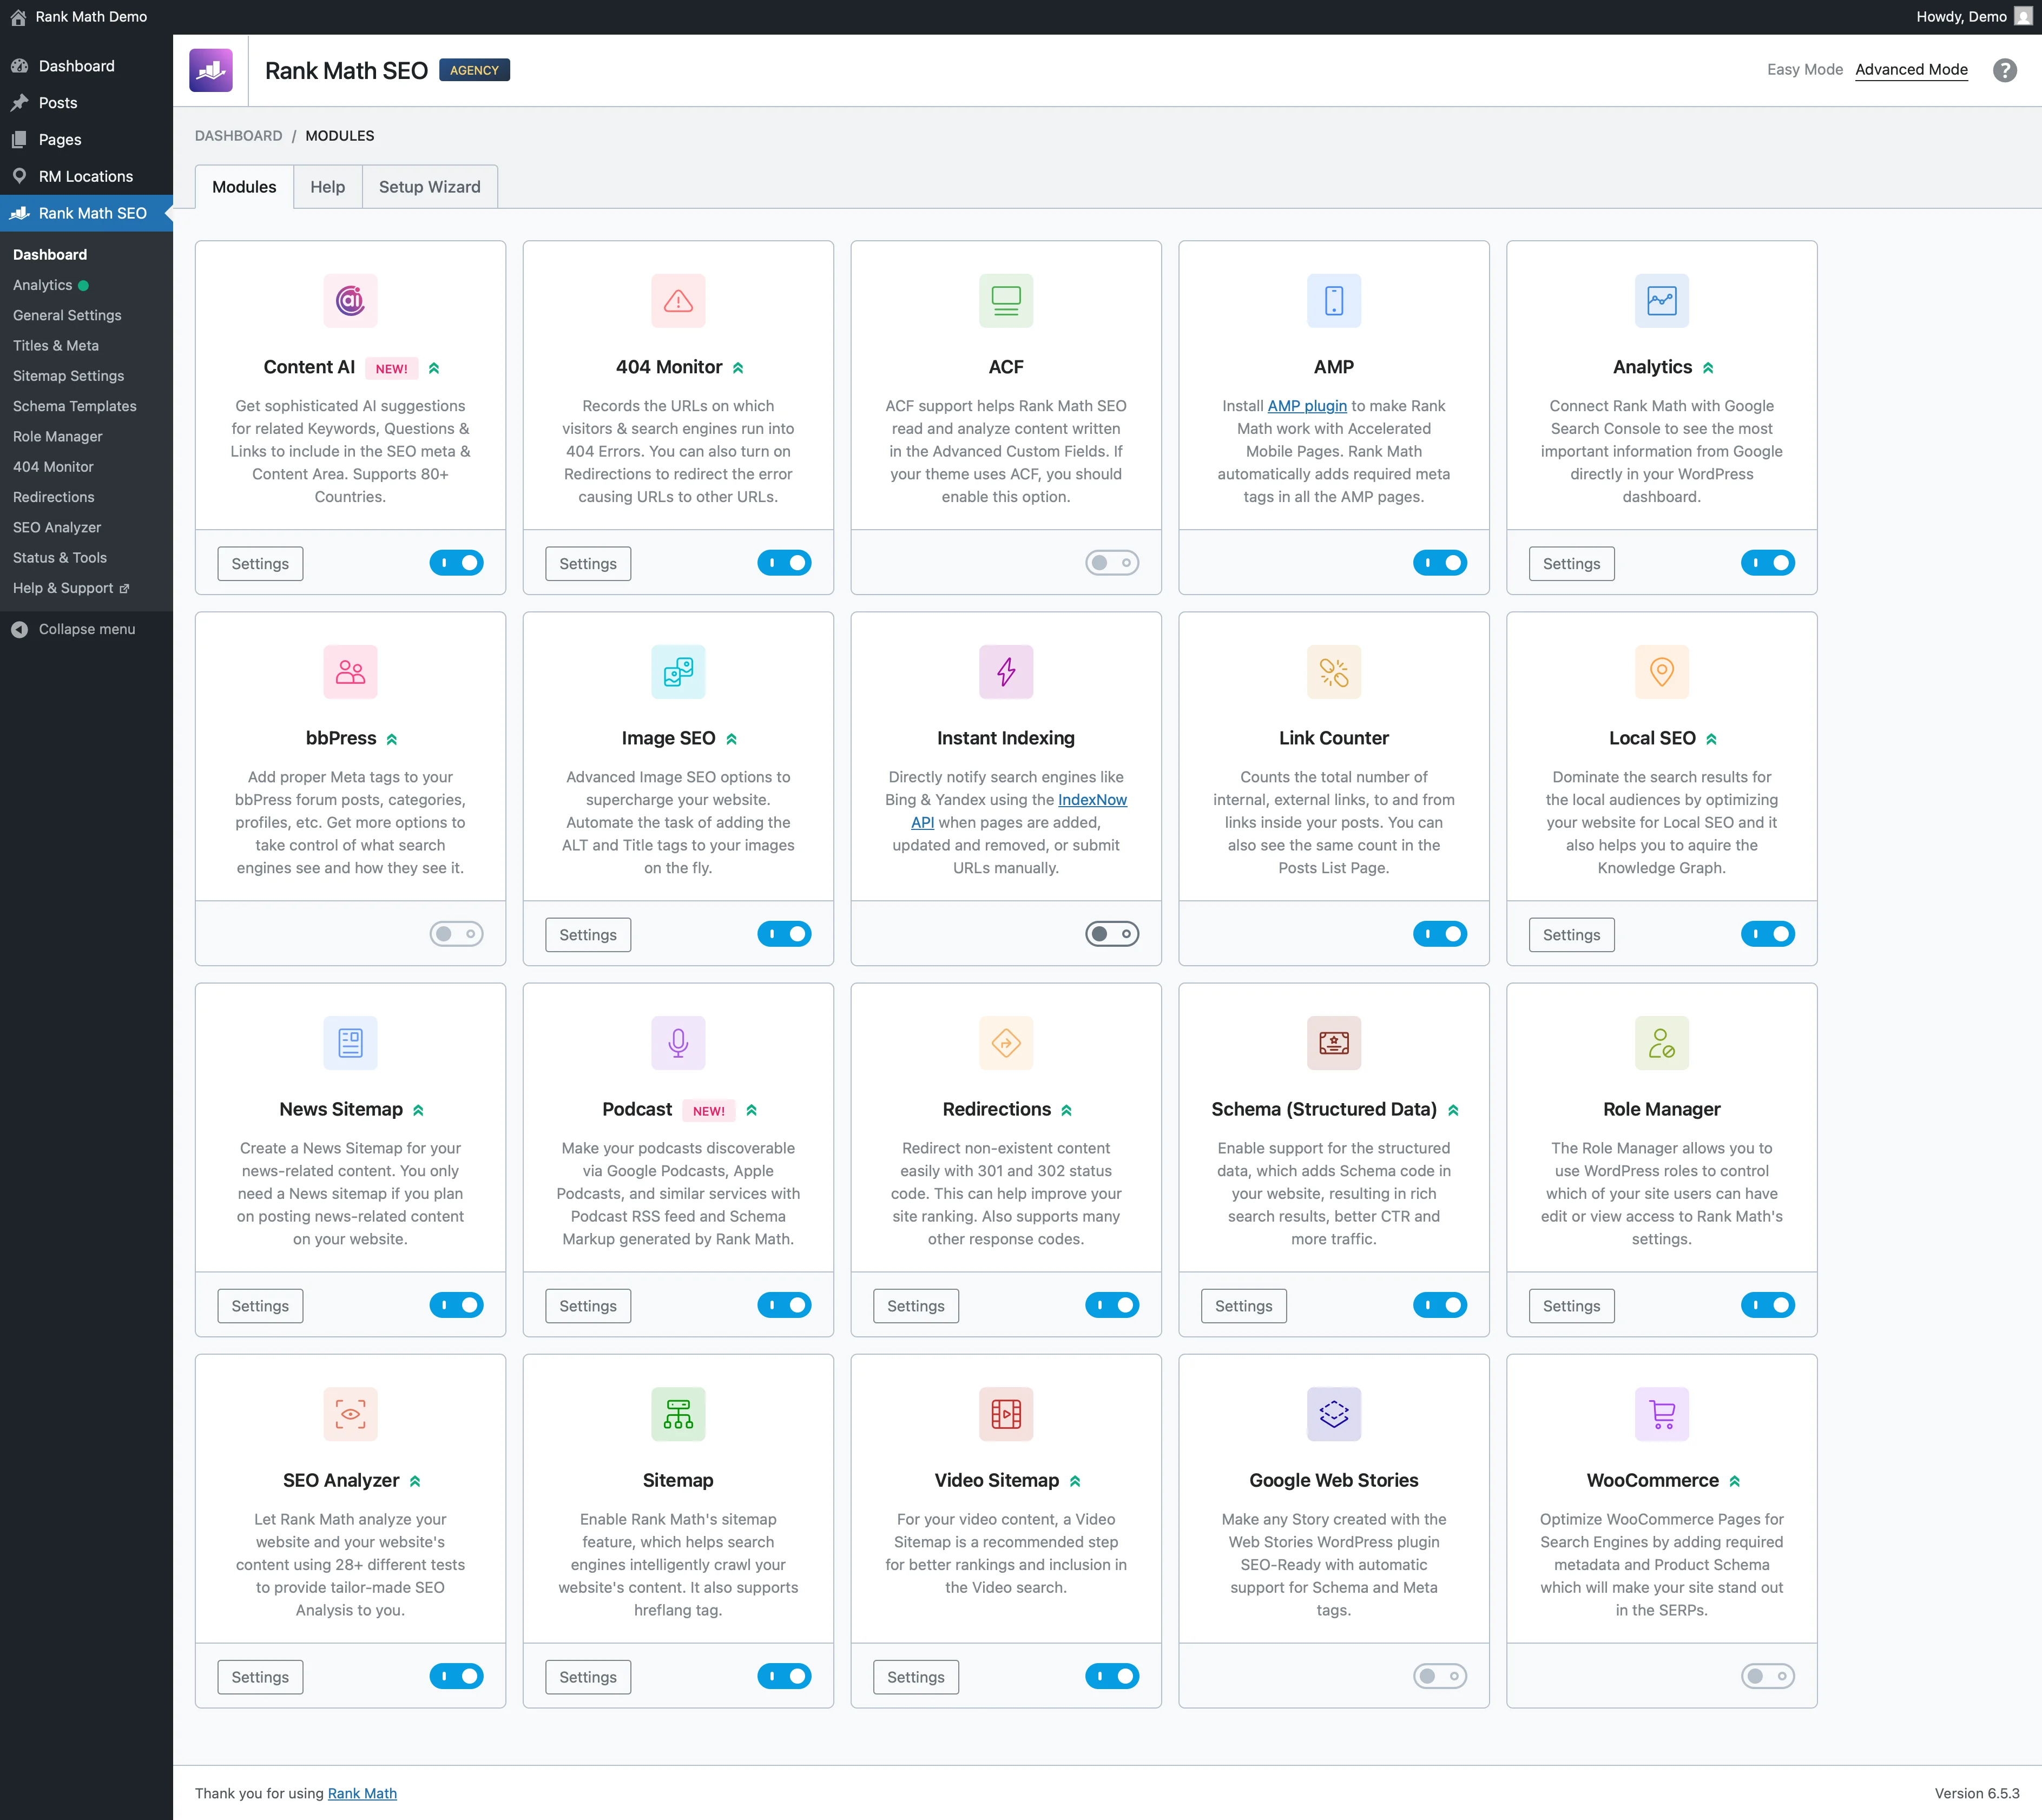Switch to Easy Mode
The image size is (2042, 1820).
click(1804, 69)
